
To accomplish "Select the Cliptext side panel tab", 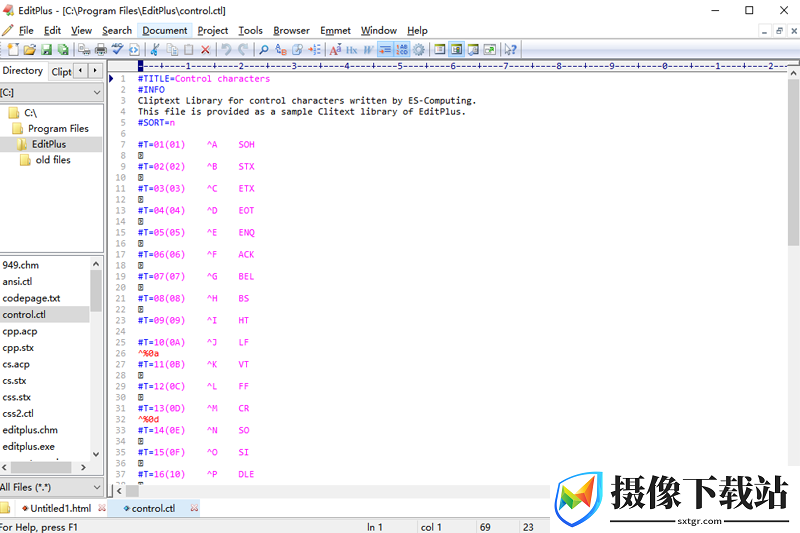I will coord(61,72).
